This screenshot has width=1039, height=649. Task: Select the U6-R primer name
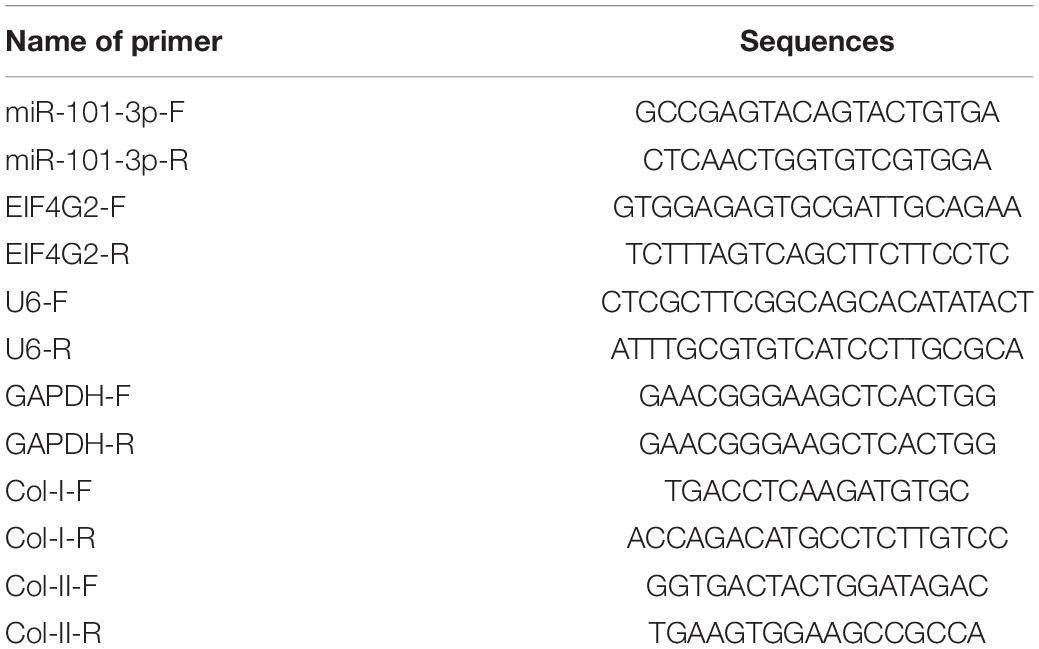[38, 349]
